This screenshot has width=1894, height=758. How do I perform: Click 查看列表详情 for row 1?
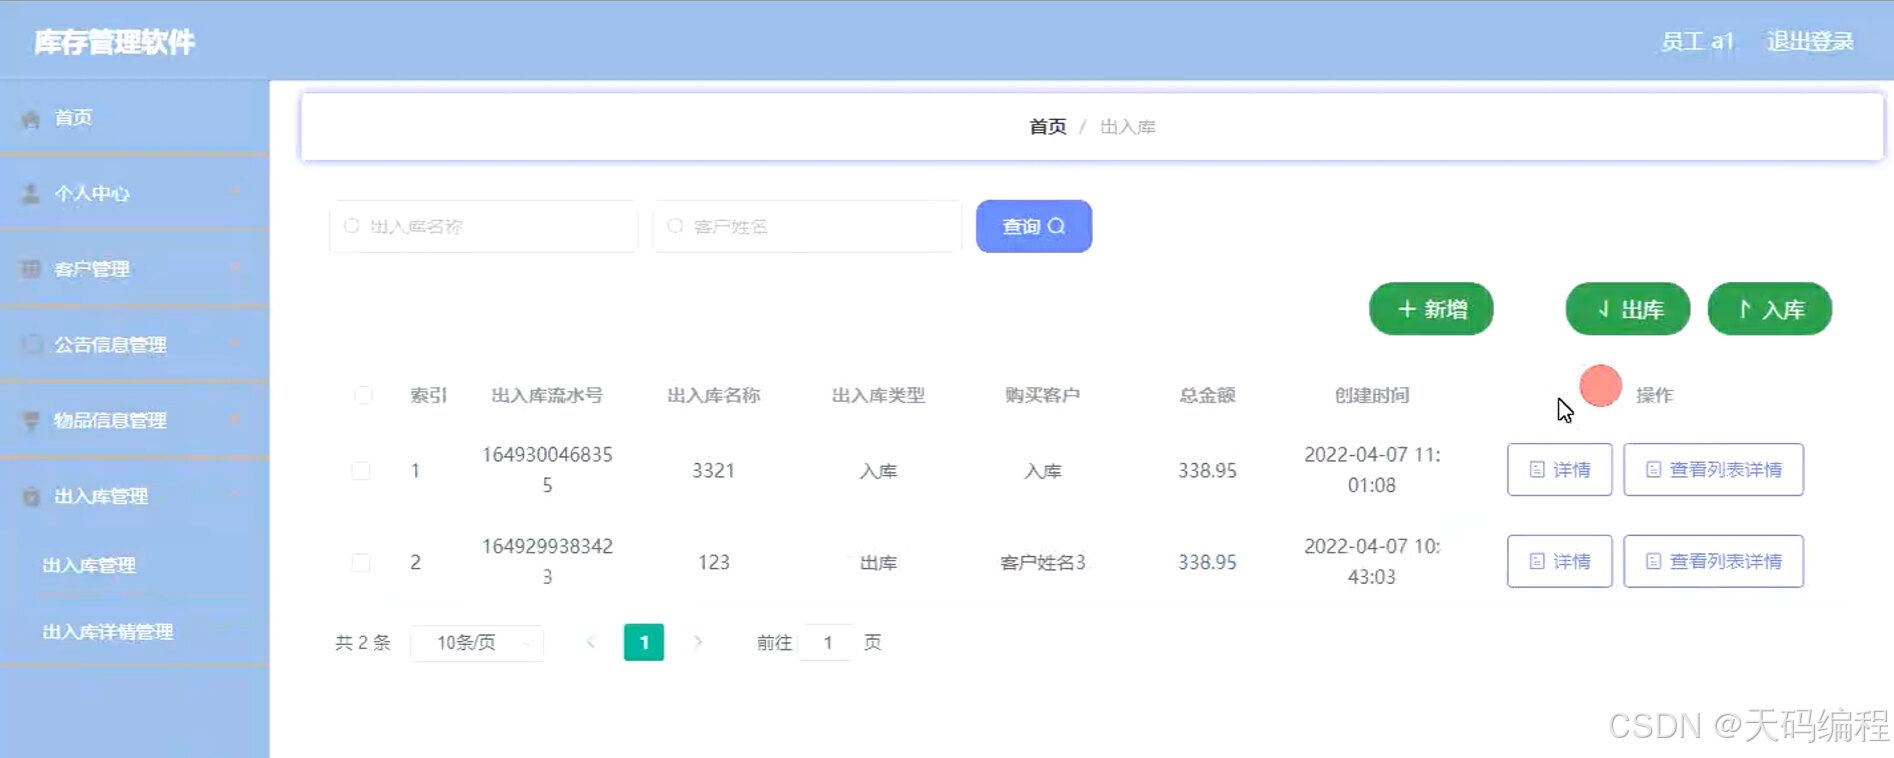pos(1714,470)
